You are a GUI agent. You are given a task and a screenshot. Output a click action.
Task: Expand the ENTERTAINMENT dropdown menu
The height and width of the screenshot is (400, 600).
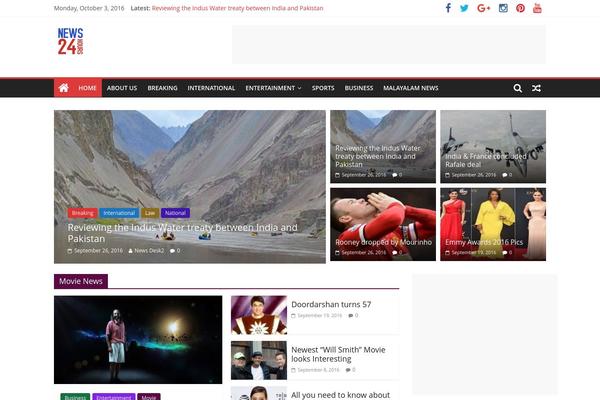click(273, 88)
